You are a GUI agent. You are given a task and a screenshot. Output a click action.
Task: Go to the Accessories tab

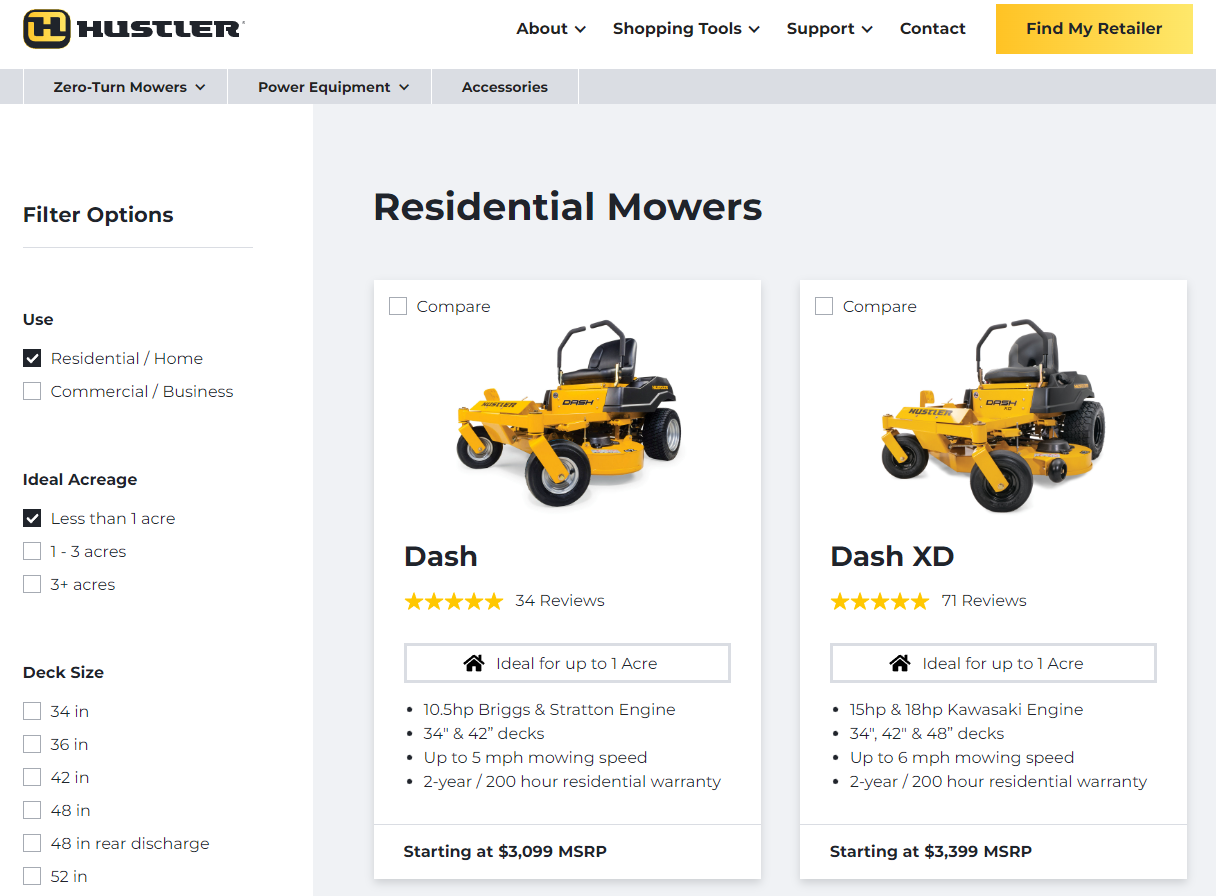click(x=505, y=87)
